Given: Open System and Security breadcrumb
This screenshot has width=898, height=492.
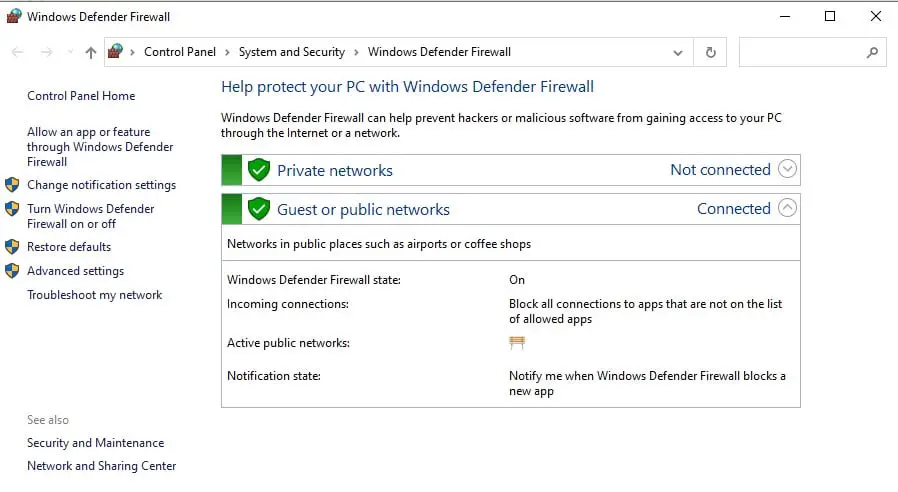Looking at the screenshot, I should point(292,52).
